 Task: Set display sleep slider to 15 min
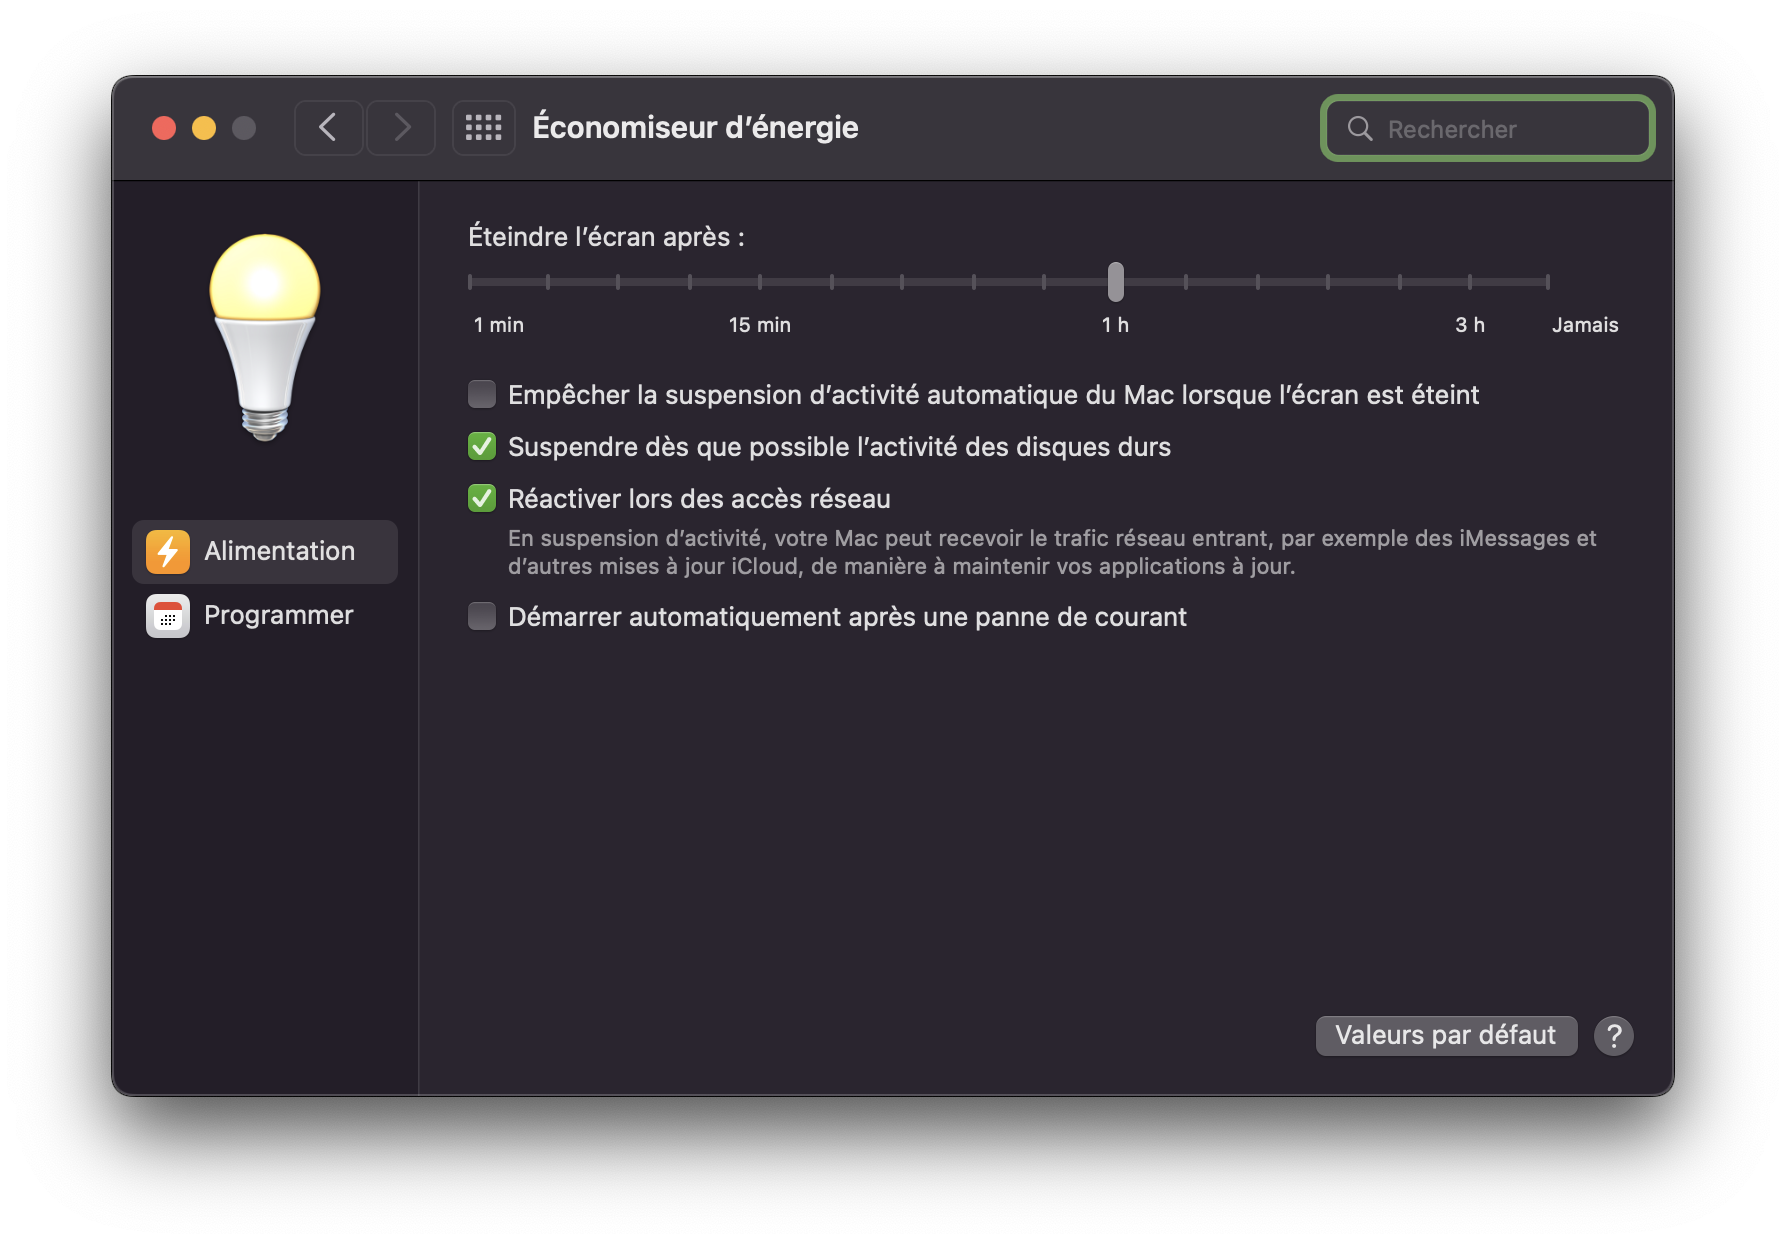coord(759,283)
